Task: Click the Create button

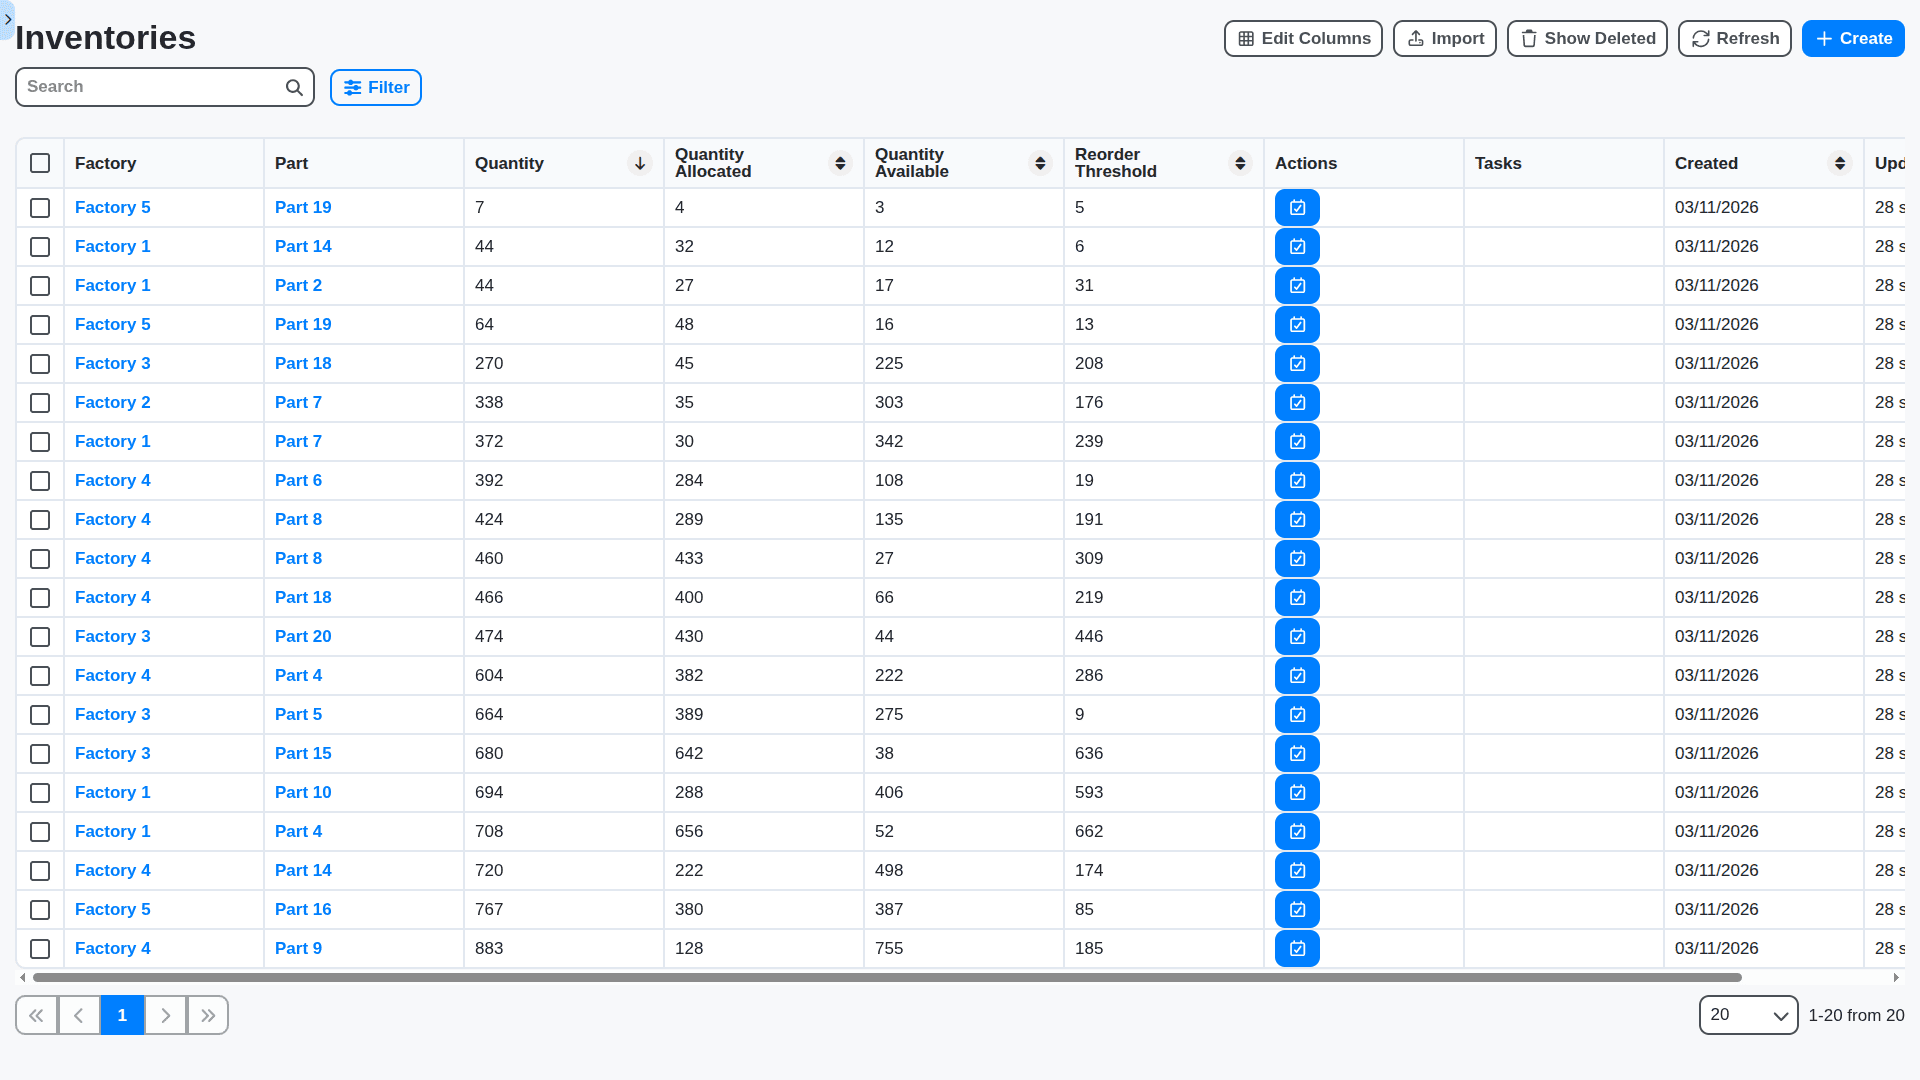Action: [x=1853, y=38]
